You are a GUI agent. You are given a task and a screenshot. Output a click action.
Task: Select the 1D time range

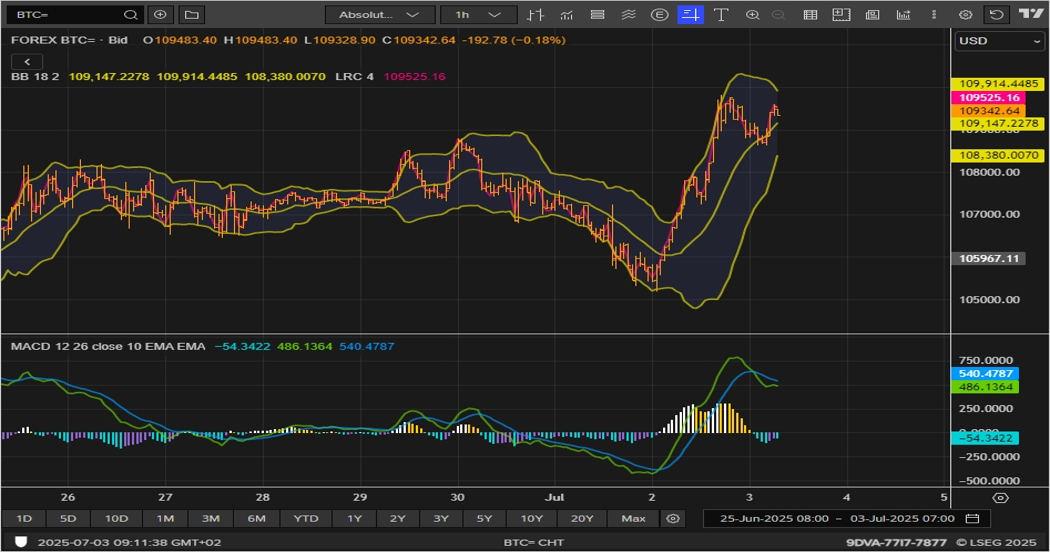24,519
